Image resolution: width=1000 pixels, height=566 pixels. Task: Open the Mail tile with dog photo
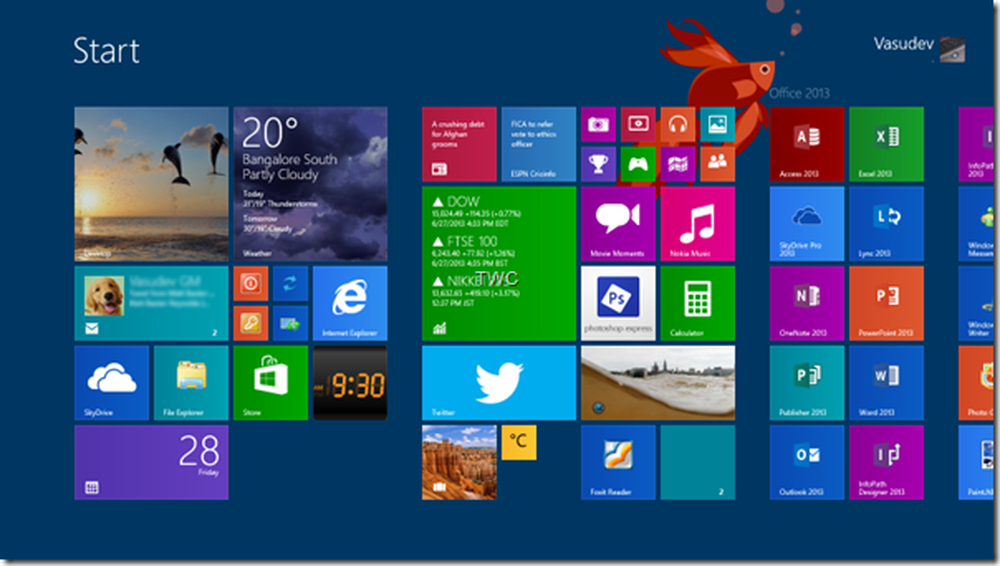151,303
